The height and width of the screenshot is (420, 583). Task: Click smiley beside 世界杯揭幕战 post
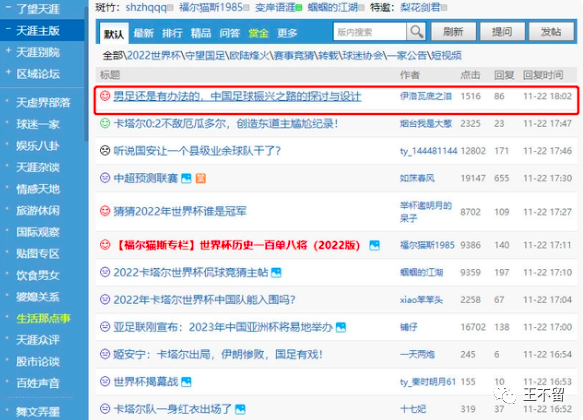coord(105,381)
